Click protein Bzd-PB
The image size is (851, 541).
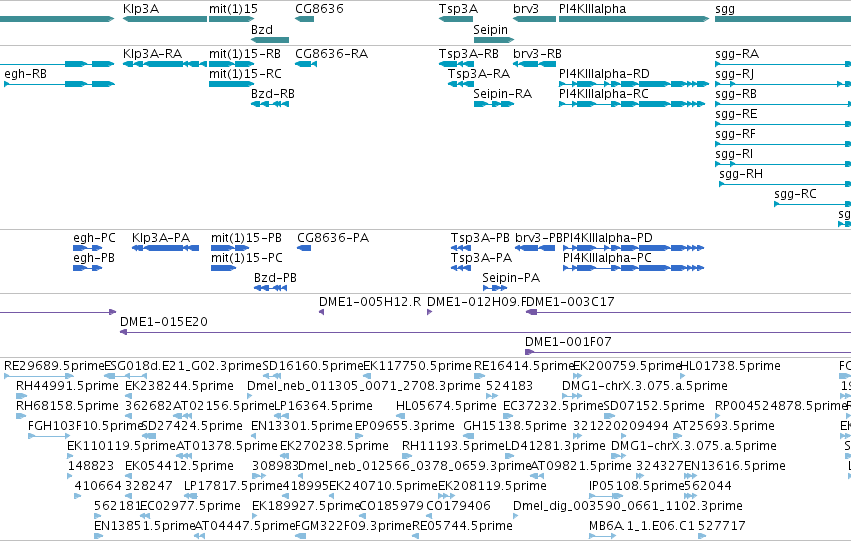click(270, 288)
